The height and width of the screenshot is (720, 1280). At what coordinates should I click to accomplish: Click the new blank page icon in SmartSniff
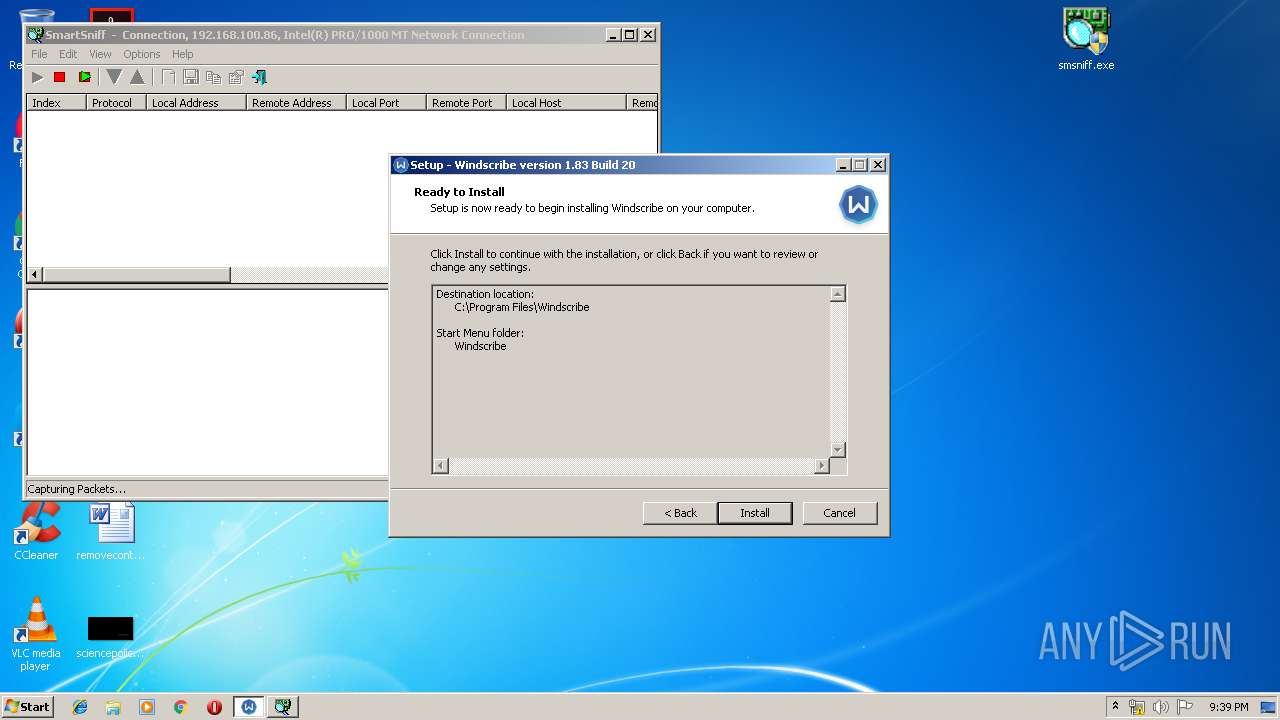(x=168, y=77)
